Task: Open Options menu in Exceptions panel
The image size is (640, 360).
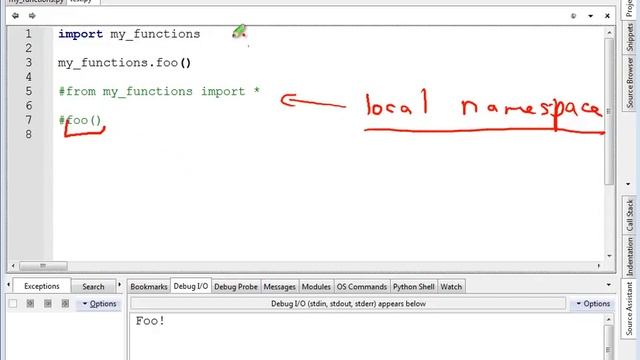Action: click(99, 304)
